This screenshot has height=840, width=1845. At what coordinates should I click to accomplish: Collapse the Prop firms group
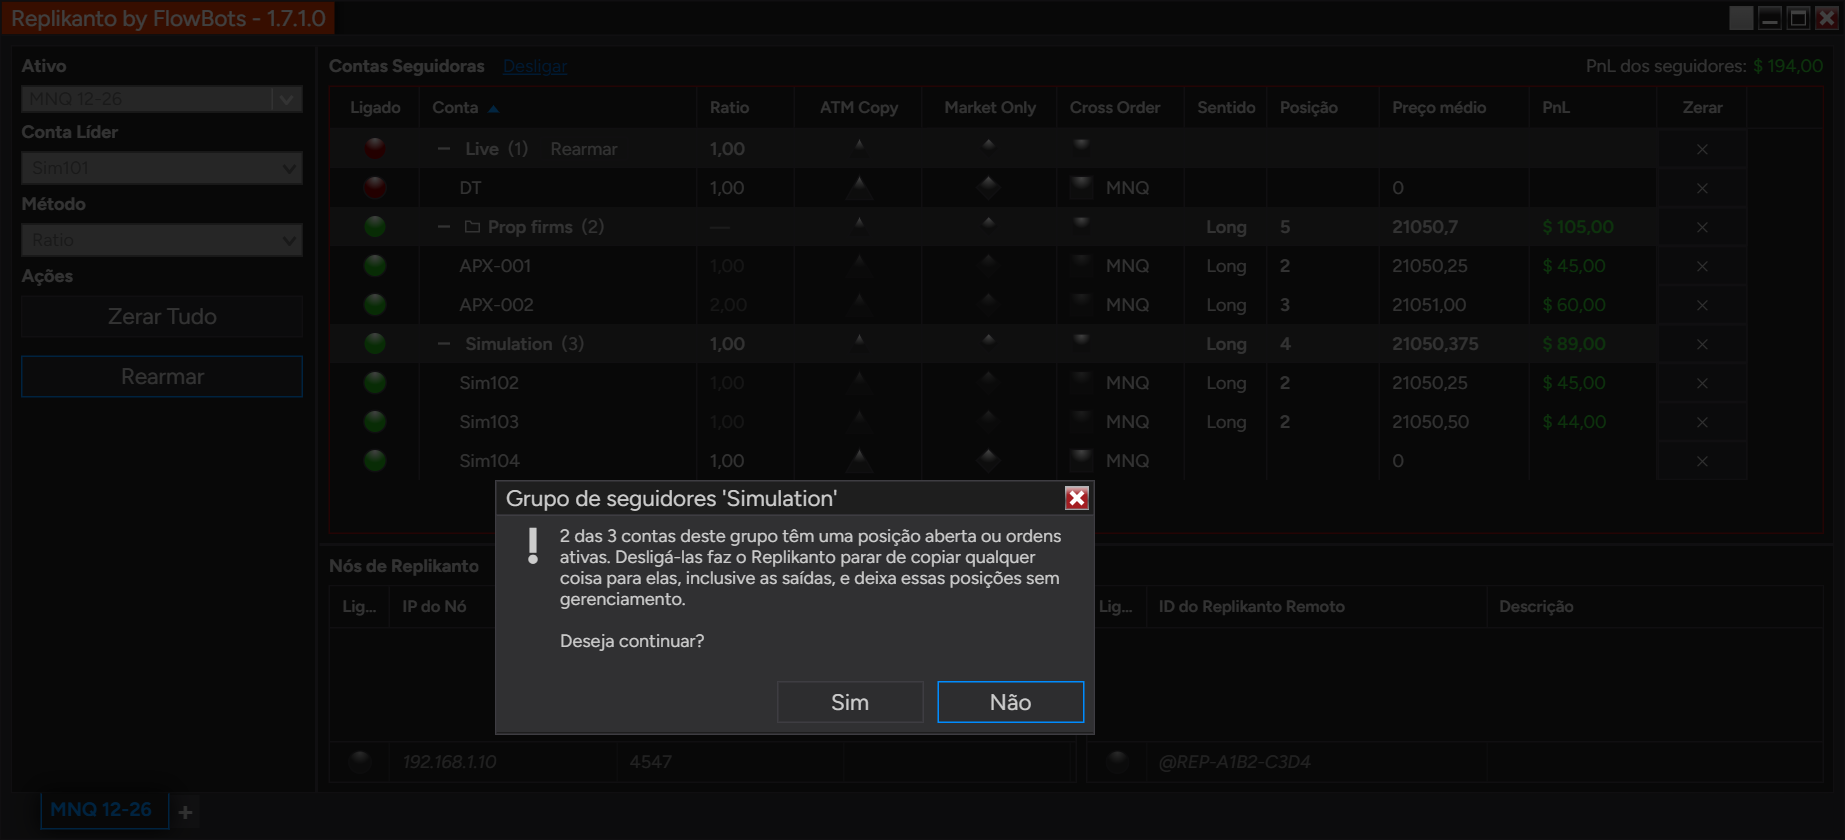point(444,227)
